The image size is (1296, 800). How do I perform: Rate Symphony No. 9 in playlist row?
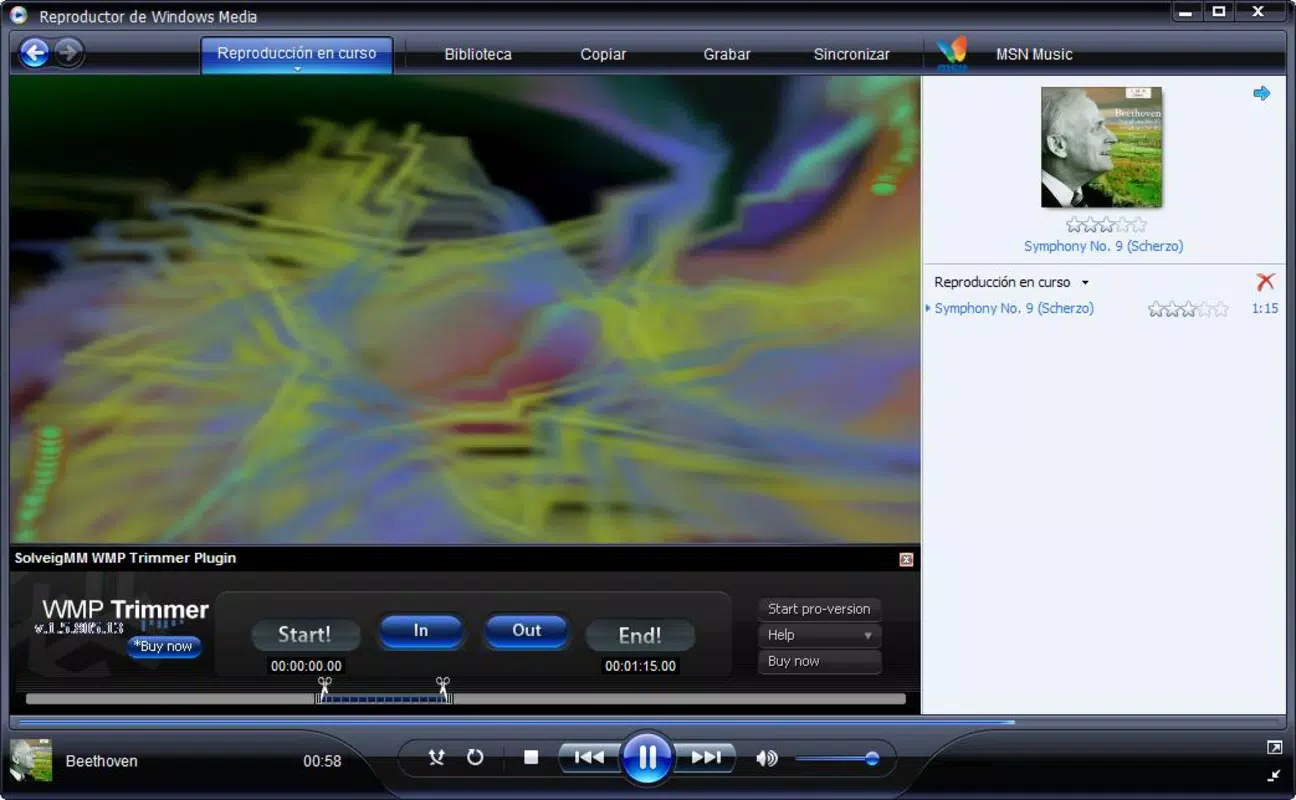point(1188,309)
